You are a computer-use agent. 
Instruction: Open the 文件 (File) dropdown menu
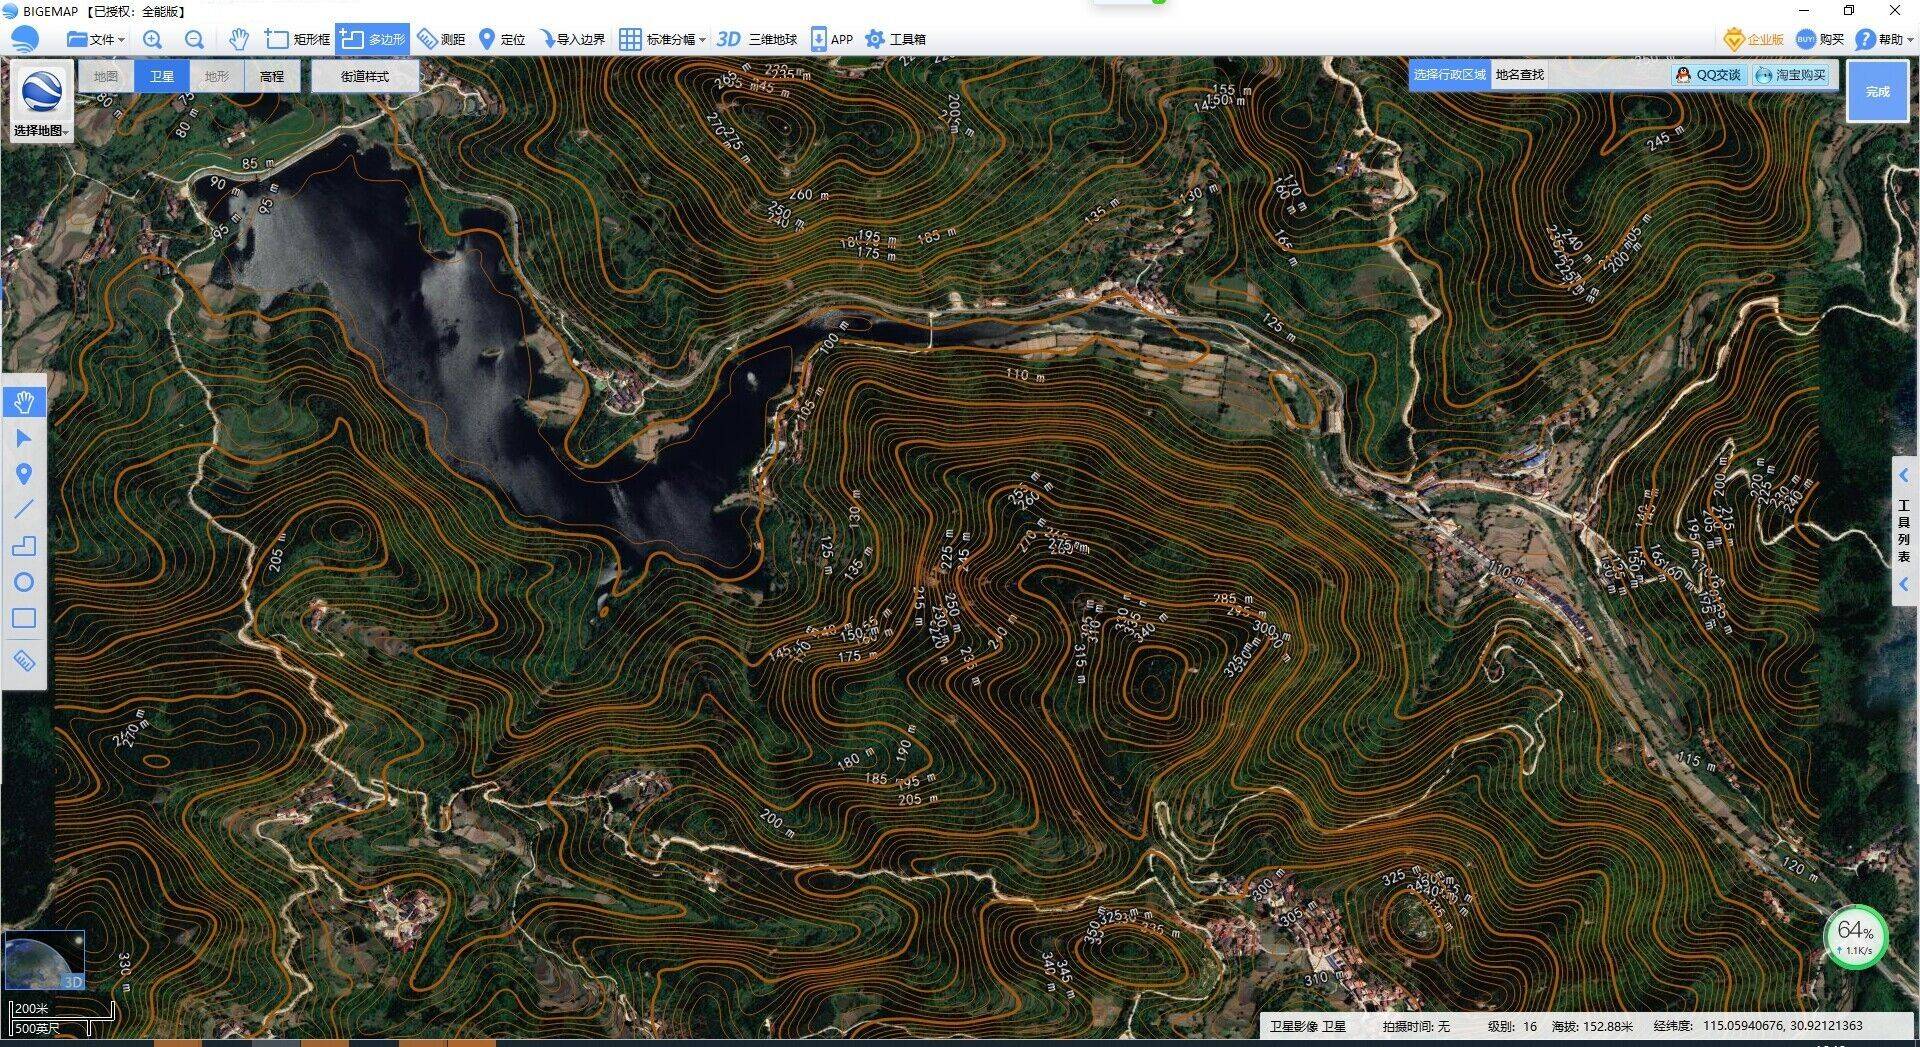pyautogui.click(x=96, y=39)
